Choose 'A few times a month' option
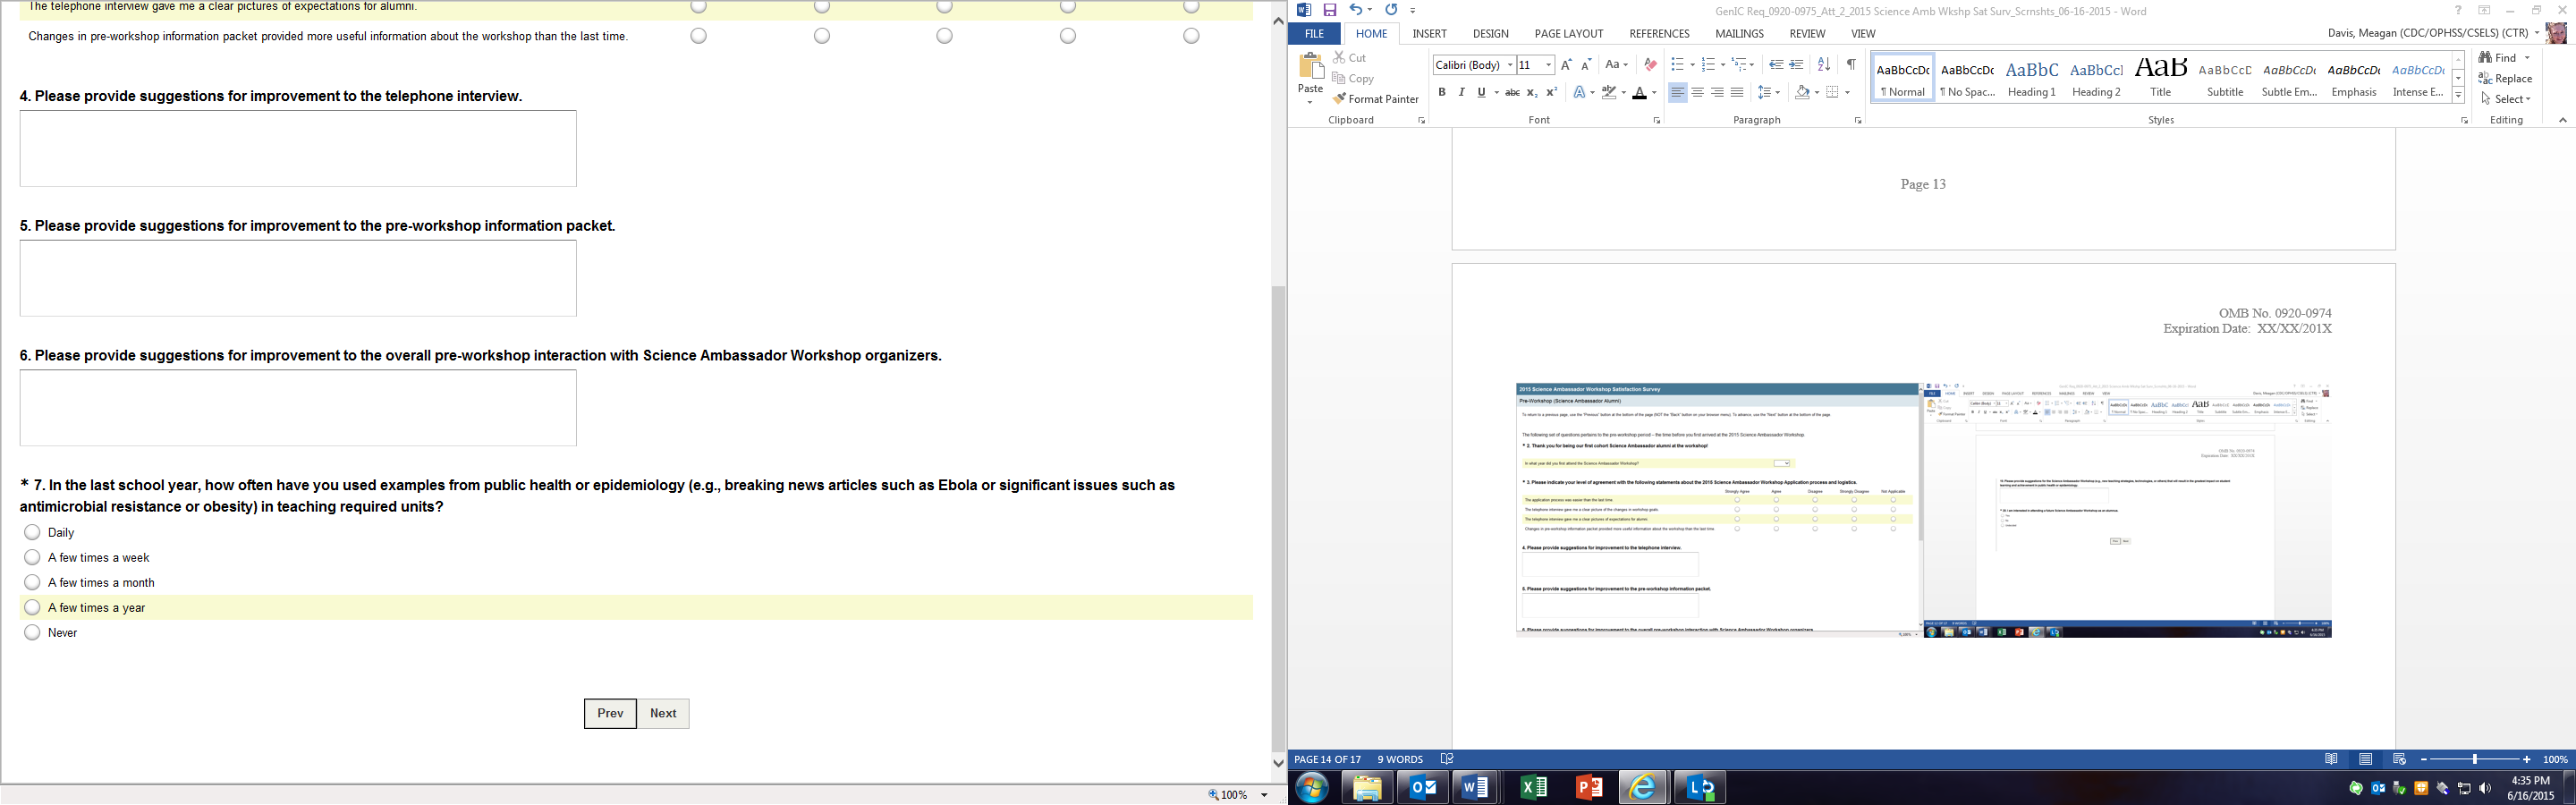The image size is (2576, 805). coord(32,582)
